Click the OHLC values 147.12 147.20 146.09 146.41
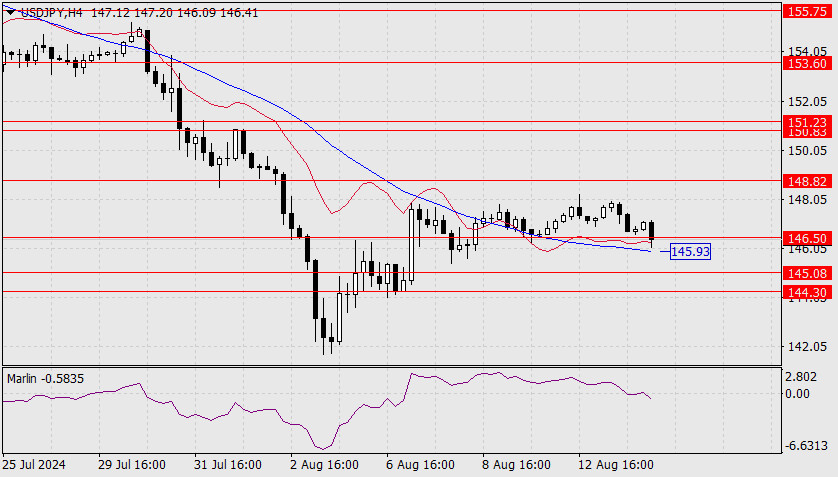838x477 pixels. point(174,12)
